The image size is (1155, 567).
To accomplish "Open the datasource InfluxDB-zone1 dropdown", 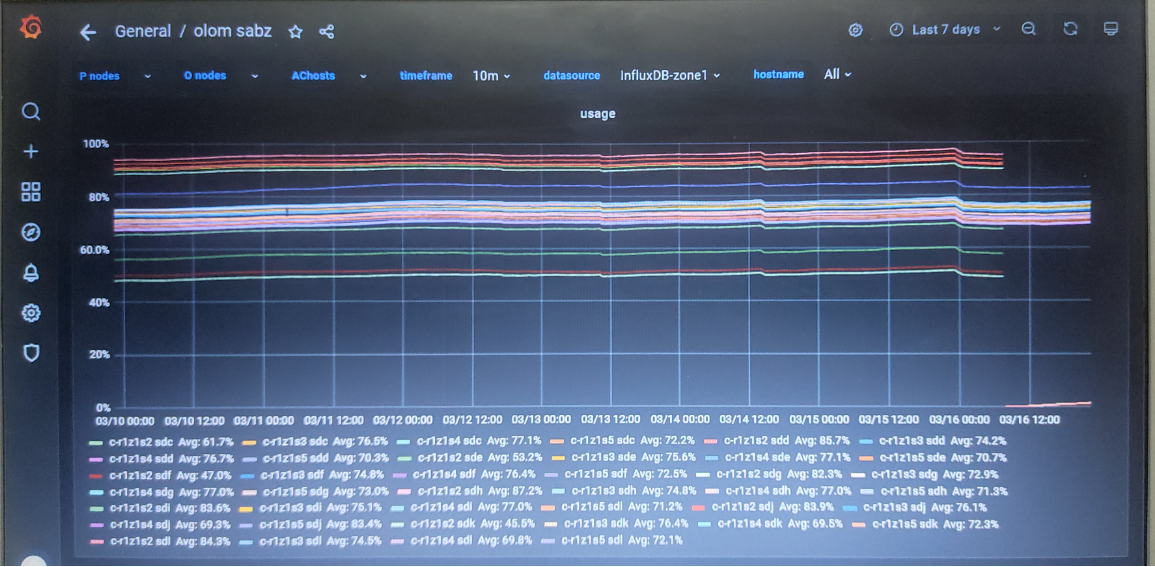I will [670, 75].
